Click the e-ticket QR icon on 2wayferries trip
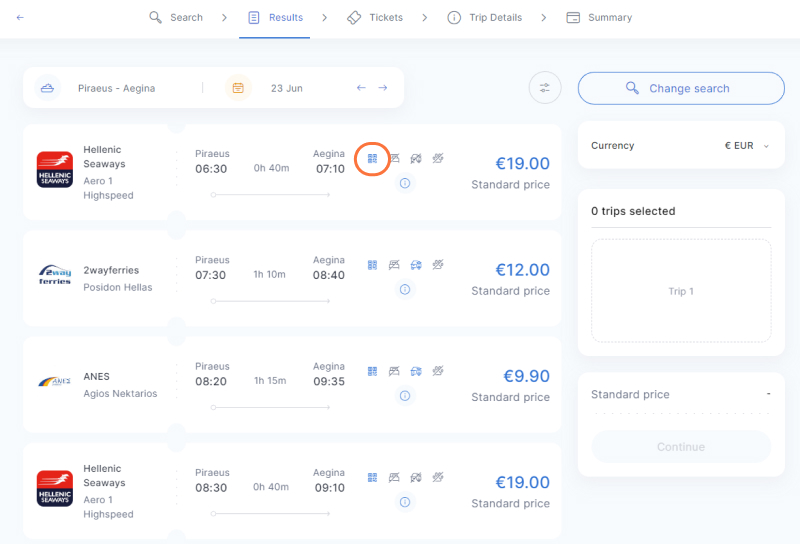Screen dimensions: 800x545 (372, 265)
